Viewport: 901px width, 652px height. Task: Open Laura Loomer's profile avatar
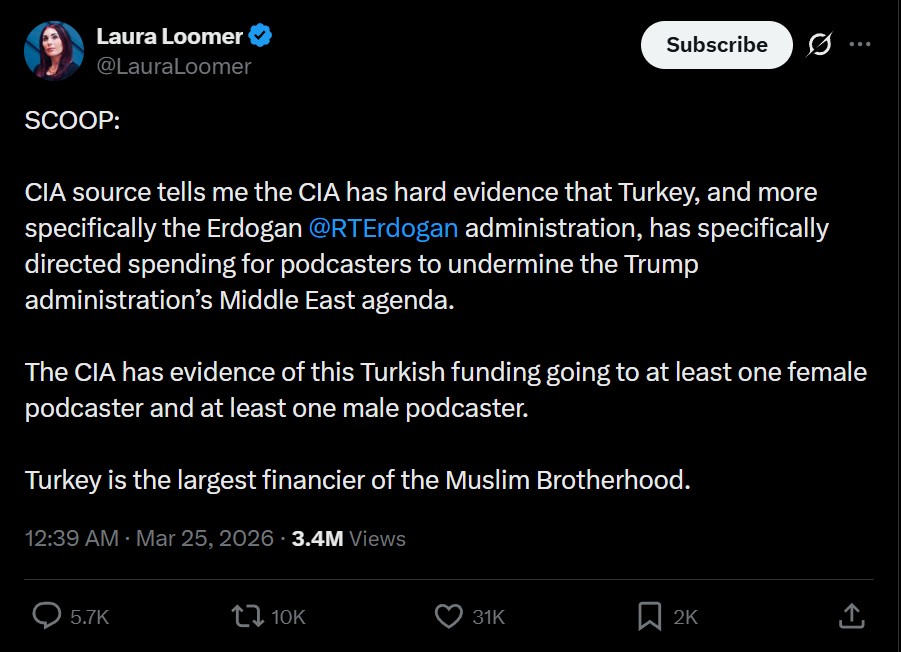(52, 50)
